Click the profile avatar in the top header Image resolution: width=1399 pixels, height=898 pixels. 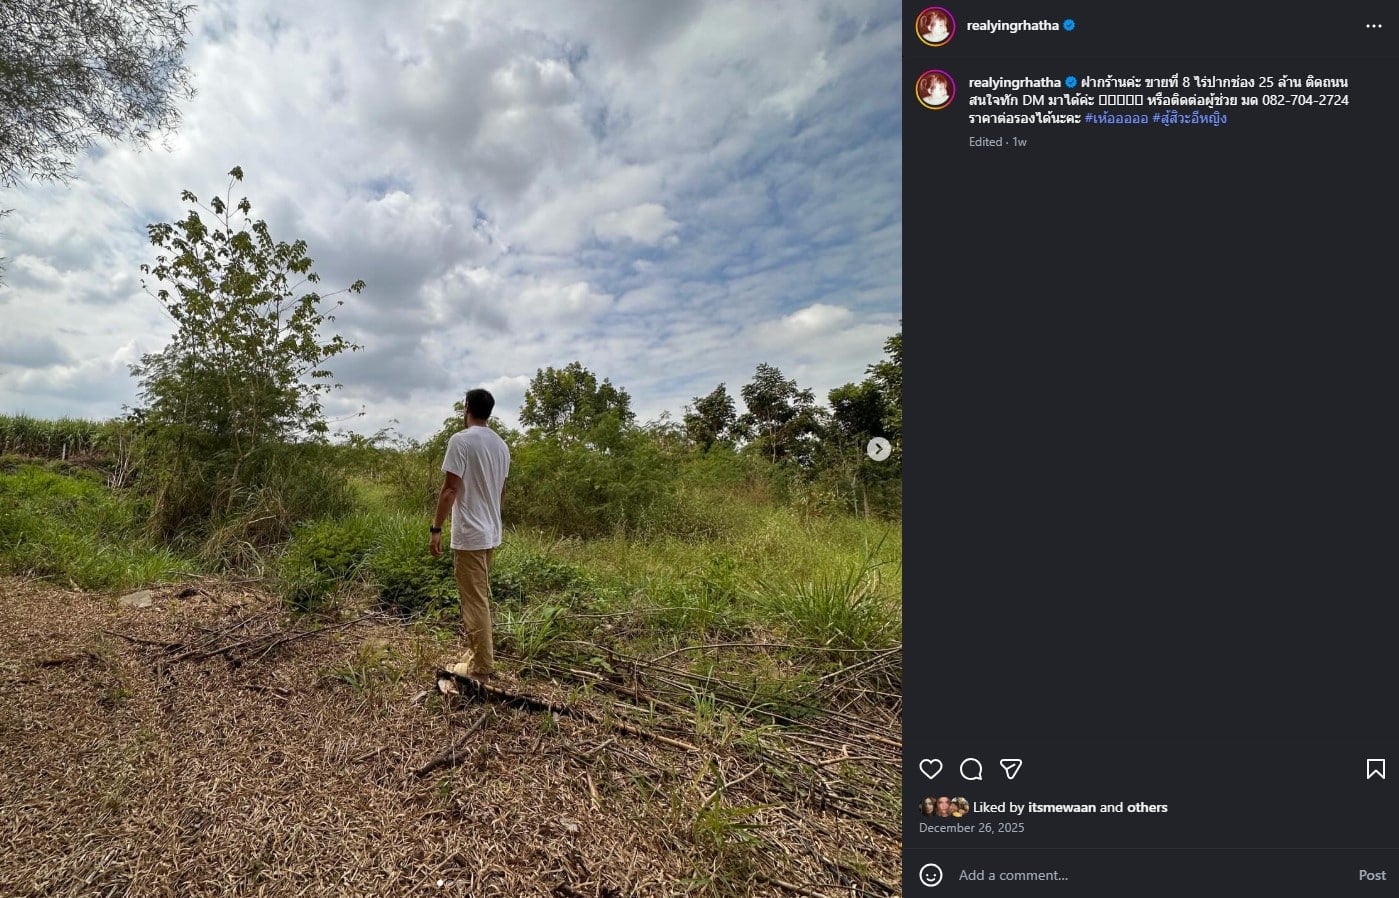(935, 25)
